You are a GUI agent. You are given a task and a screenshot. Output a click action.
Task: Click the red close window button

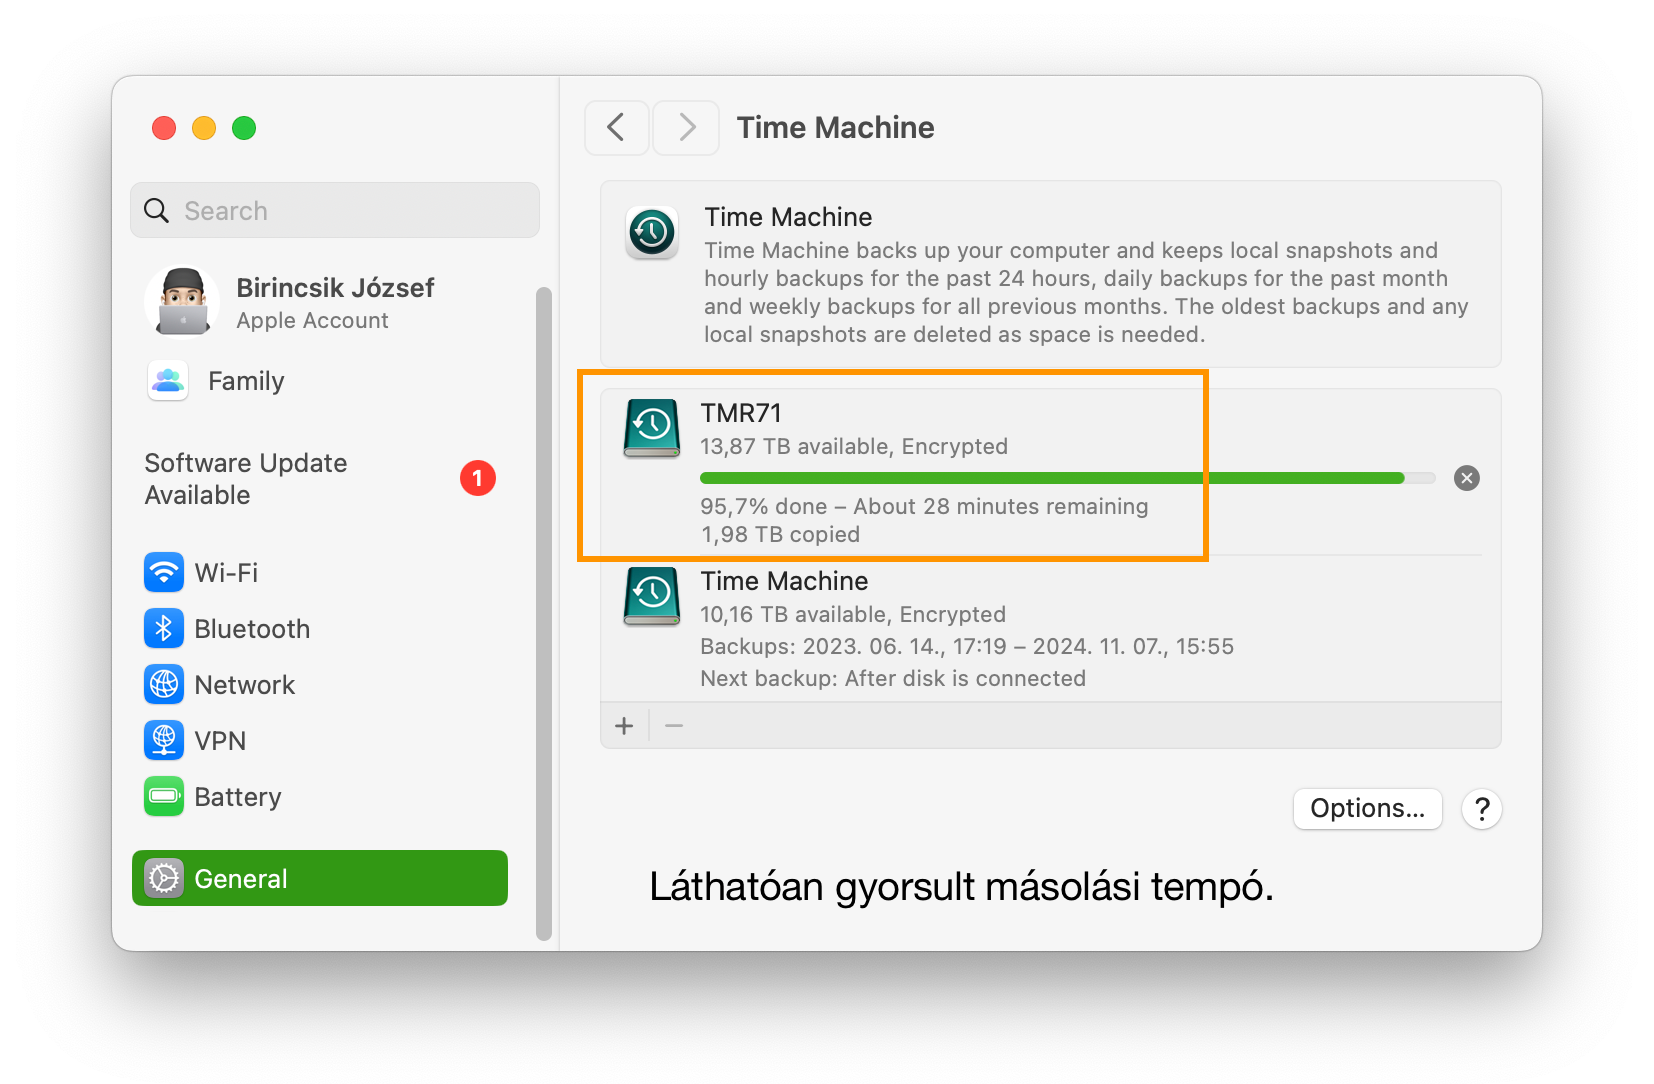click(164, 128)
